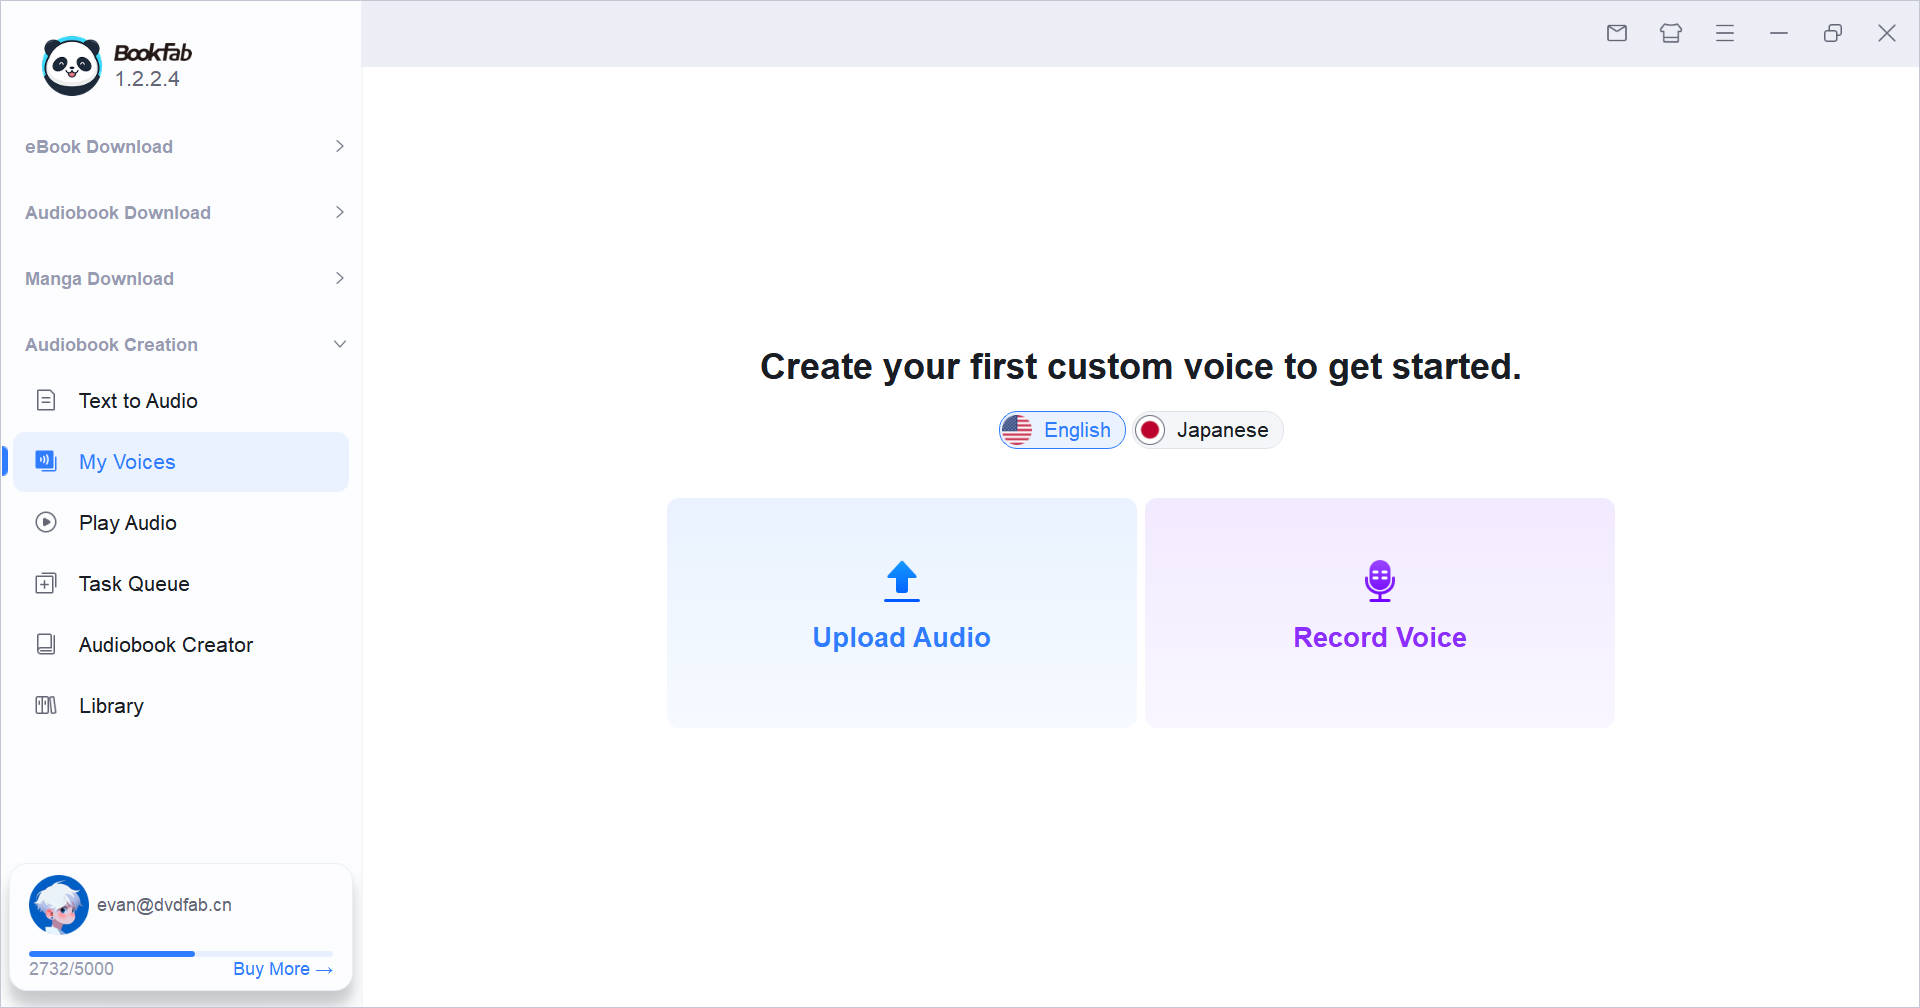Select English voice language option

[1062, 430]
